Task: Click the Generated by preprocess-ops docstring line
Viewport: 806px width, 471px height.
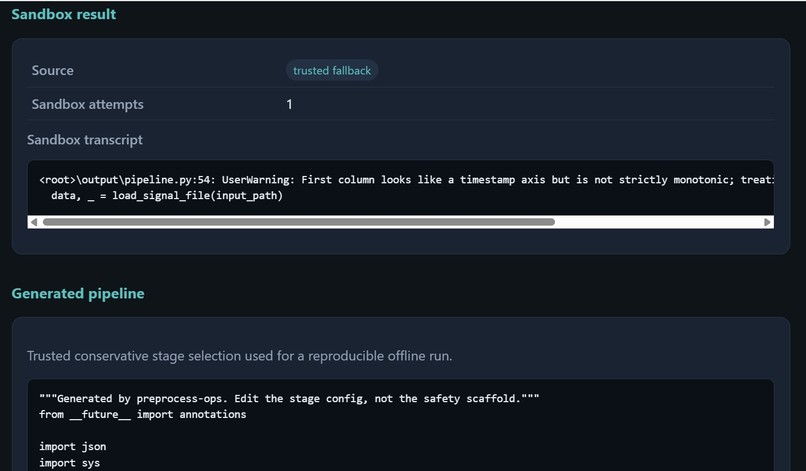Action: coord(289,398)
